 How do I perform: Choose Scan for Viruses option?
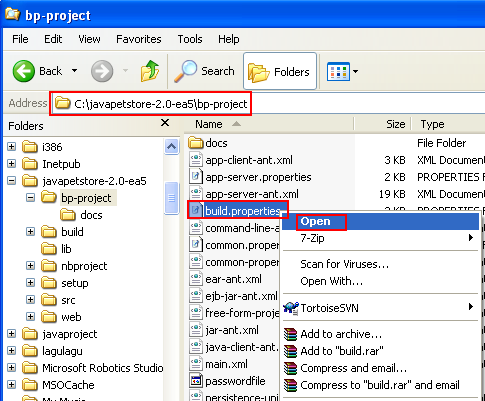381,264
